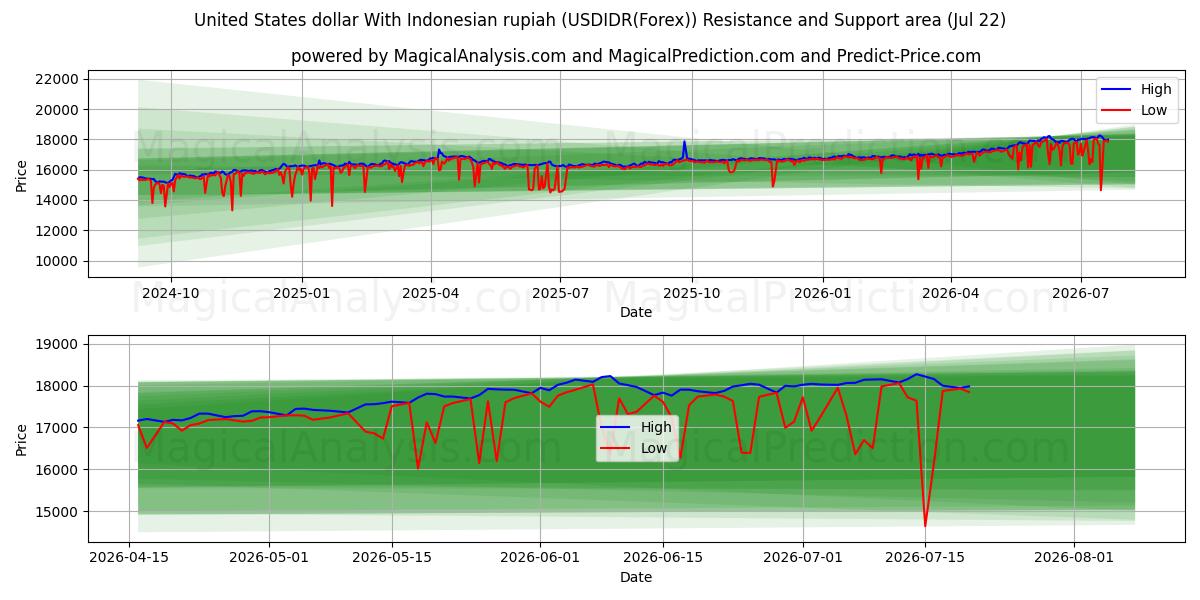1200x600 pixels.
Task: Click the 'Price' axis title of bottom chart
Action: pos(22,438)
